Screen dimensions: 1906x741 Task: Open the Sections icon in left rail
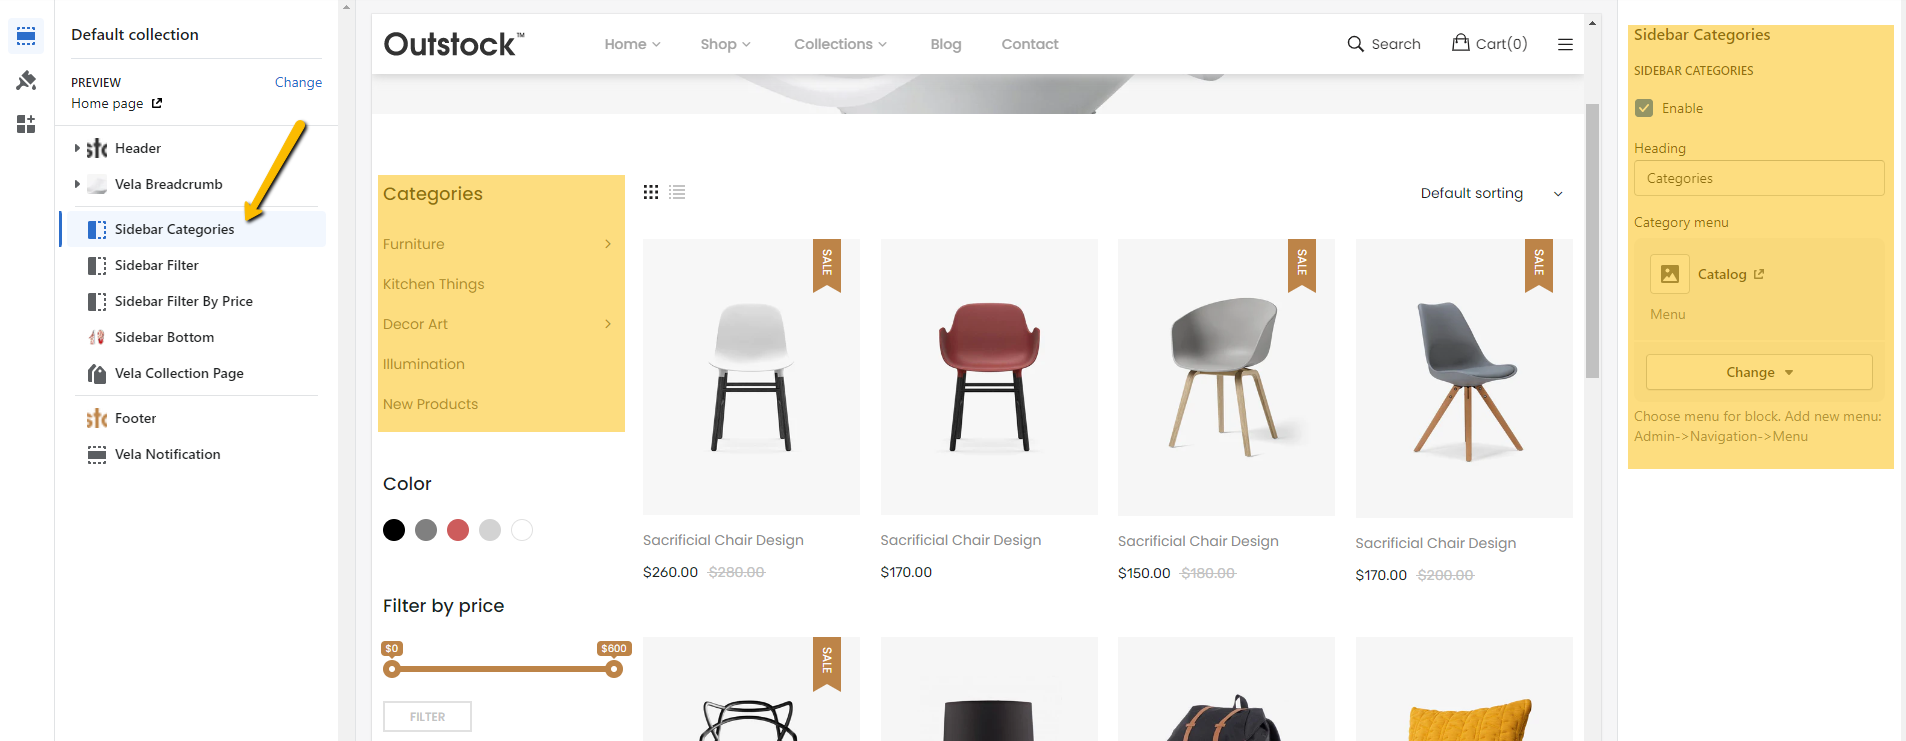[26, 36]
